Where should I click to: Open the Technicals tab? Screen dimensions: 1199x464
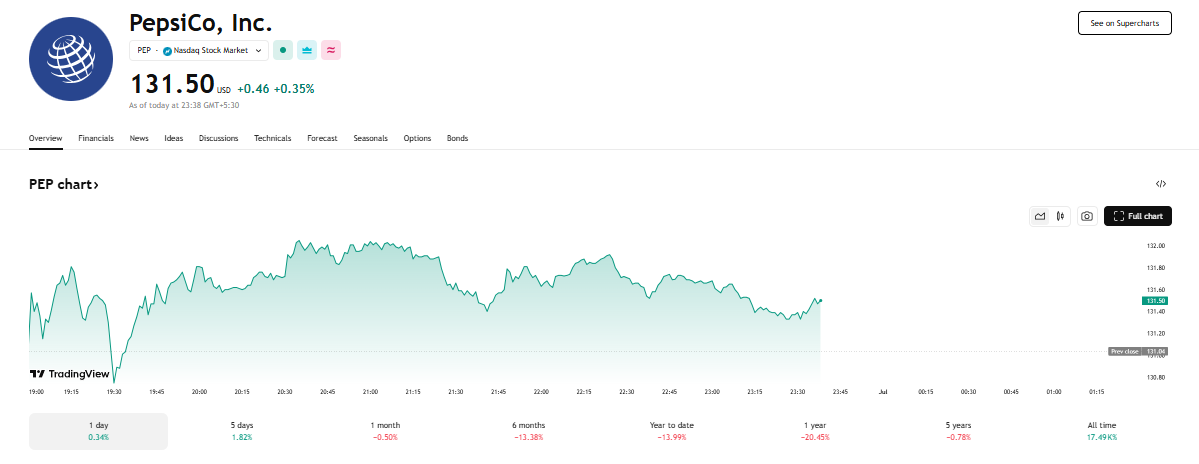tap(273, 138)
